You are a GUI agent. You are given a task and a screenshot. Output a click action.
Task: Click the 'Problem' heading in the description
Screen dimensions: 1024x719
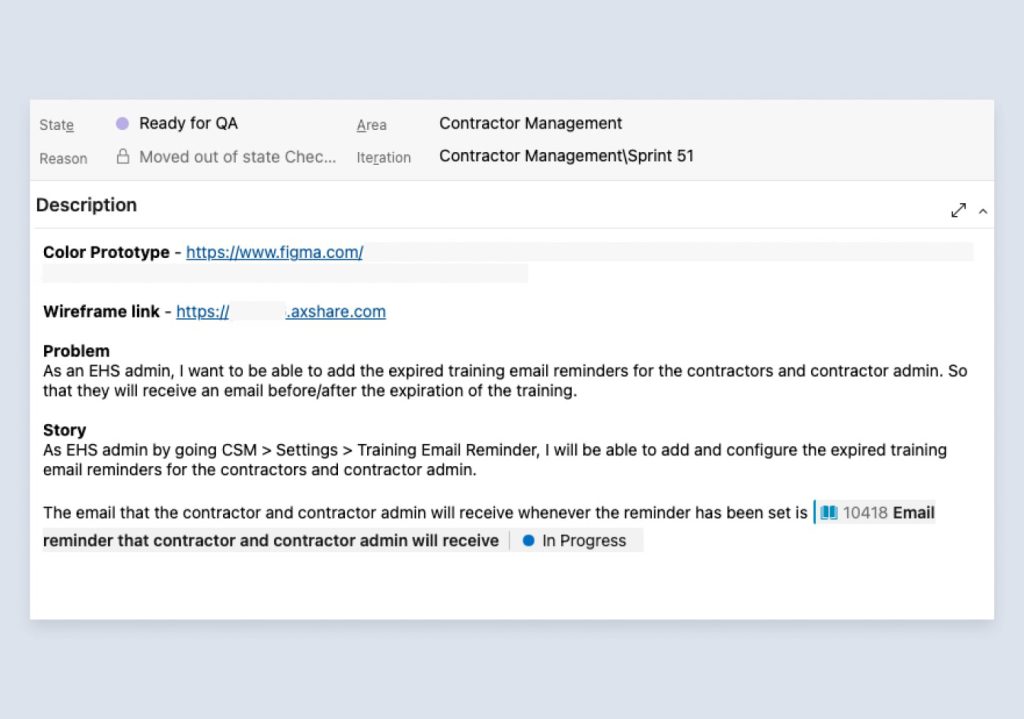coord(76,351)
